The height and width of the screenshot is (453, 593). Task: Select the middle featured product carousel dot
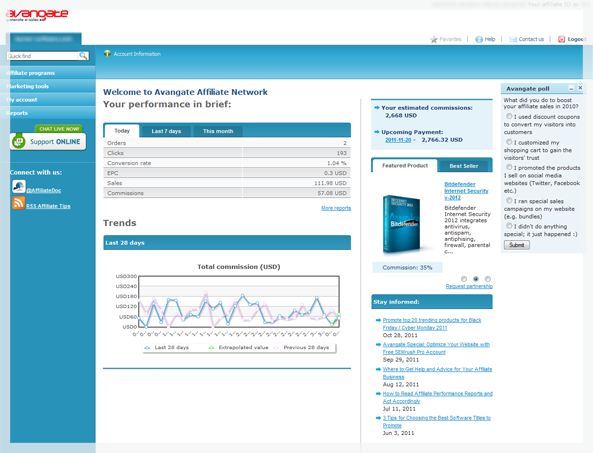pyautogui.click(x=476, y=279)
